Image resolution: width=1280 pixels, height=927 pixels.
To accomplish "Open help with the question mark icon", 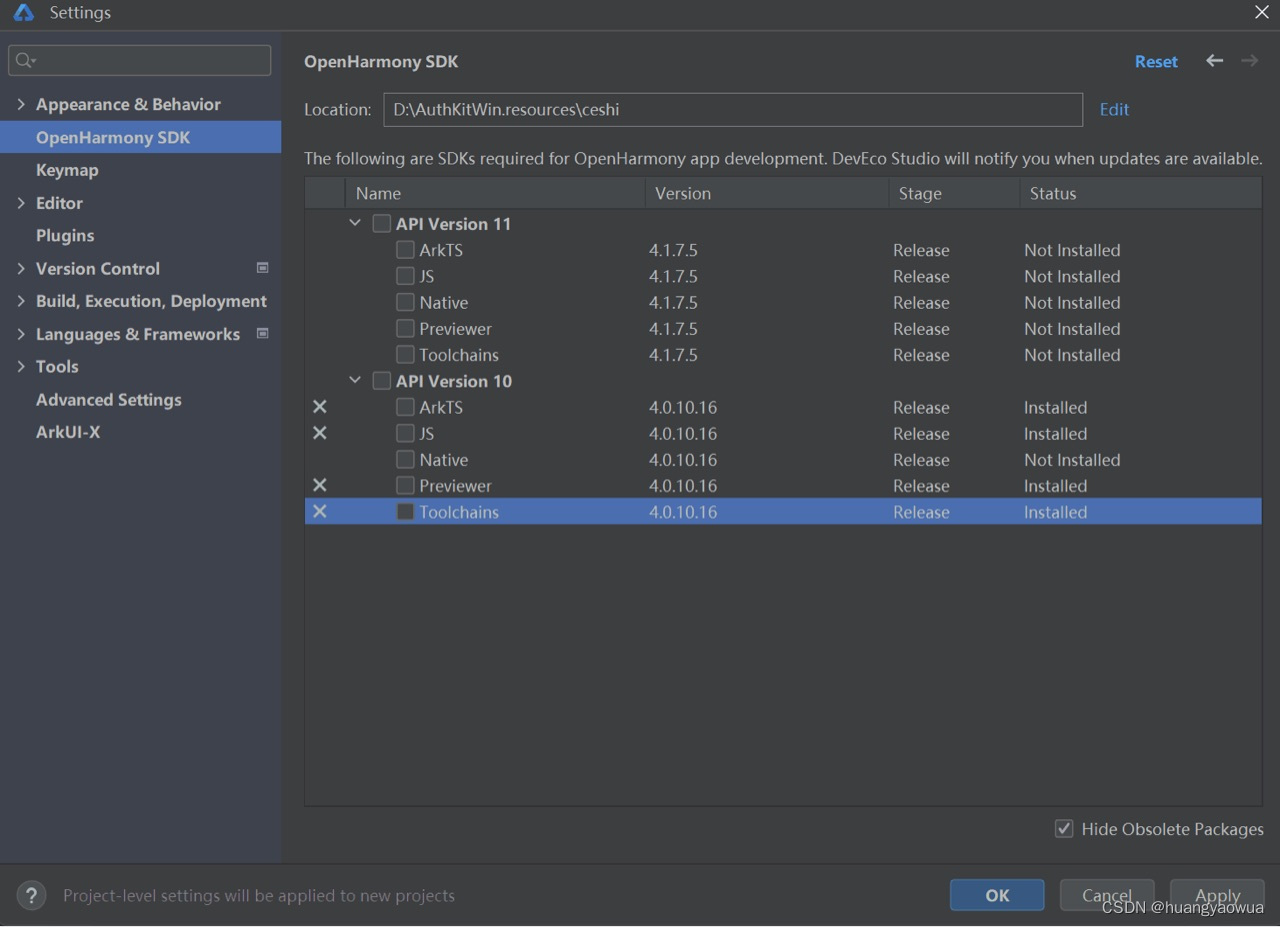I will pyautogui.click(x=32, y=895).
